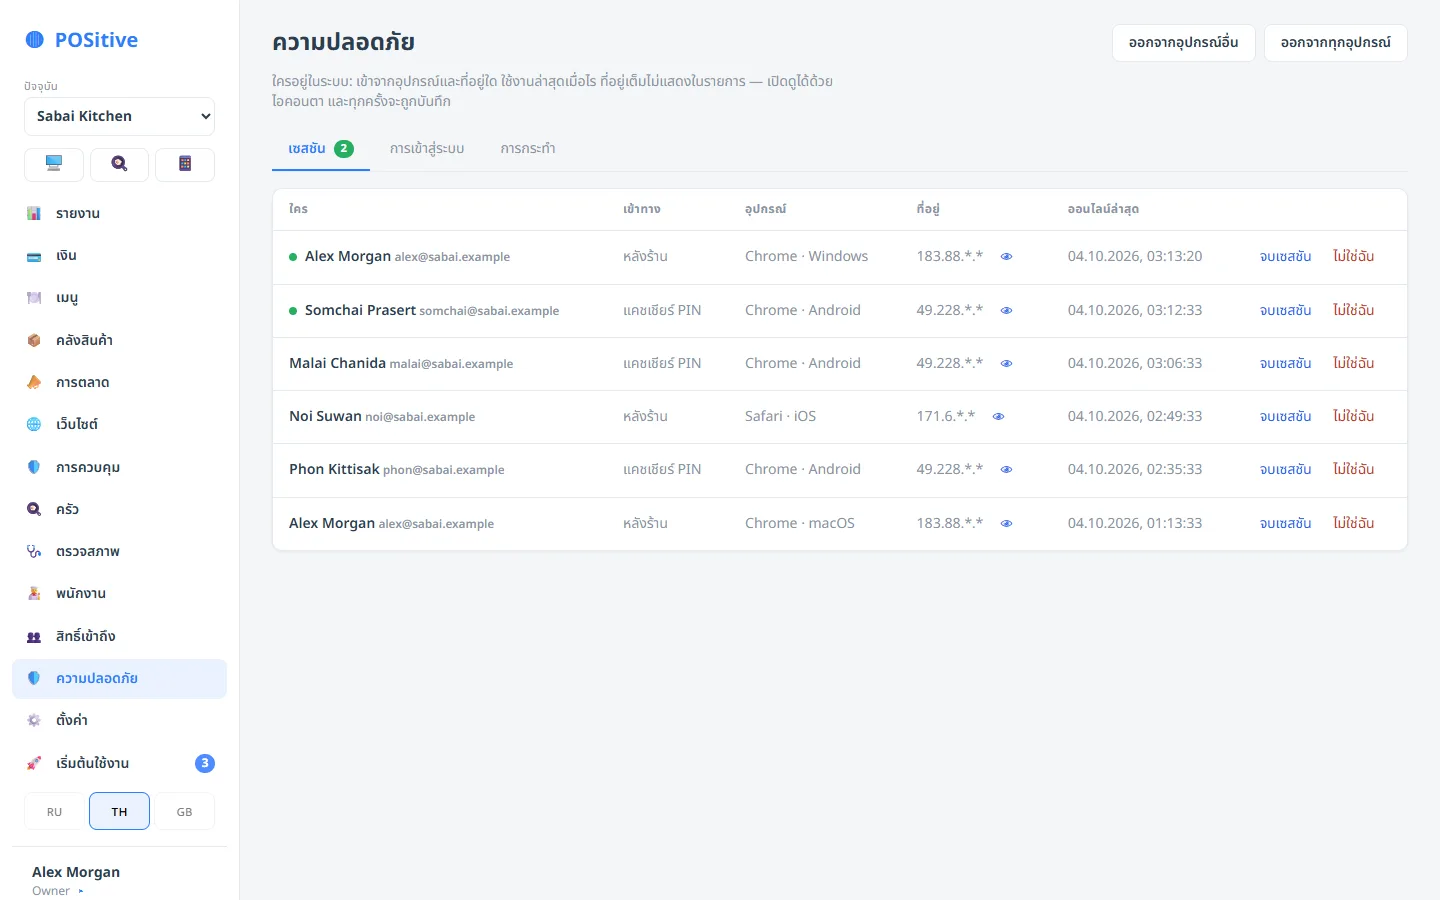Reveal full IP for Malai Chanida session
The image size is (1440, 900).
point(1007,364)
